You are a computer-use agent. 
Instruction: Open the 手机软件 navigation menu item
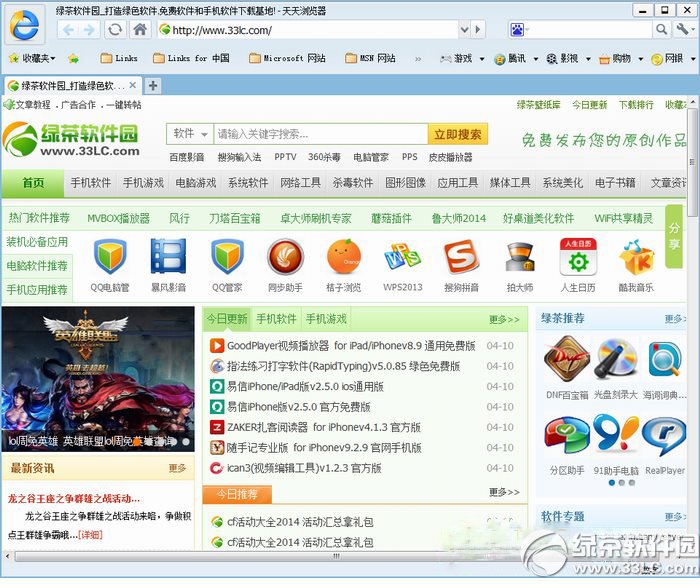(x=90, y=183)
